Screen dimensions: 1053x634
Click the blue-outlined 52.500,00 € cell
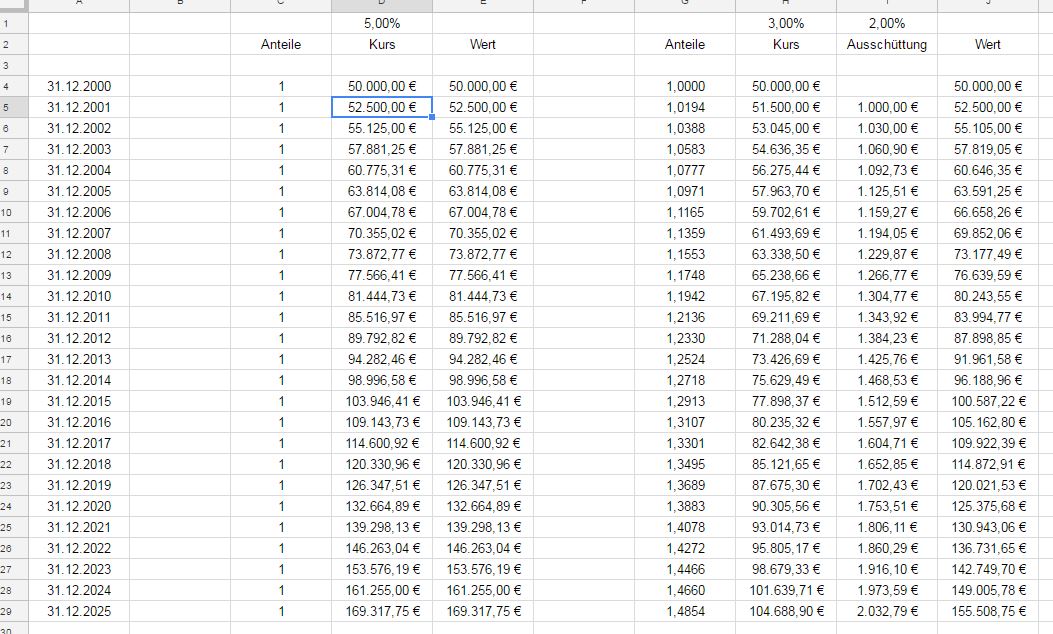pyautogui.click(x=381, y=107)
